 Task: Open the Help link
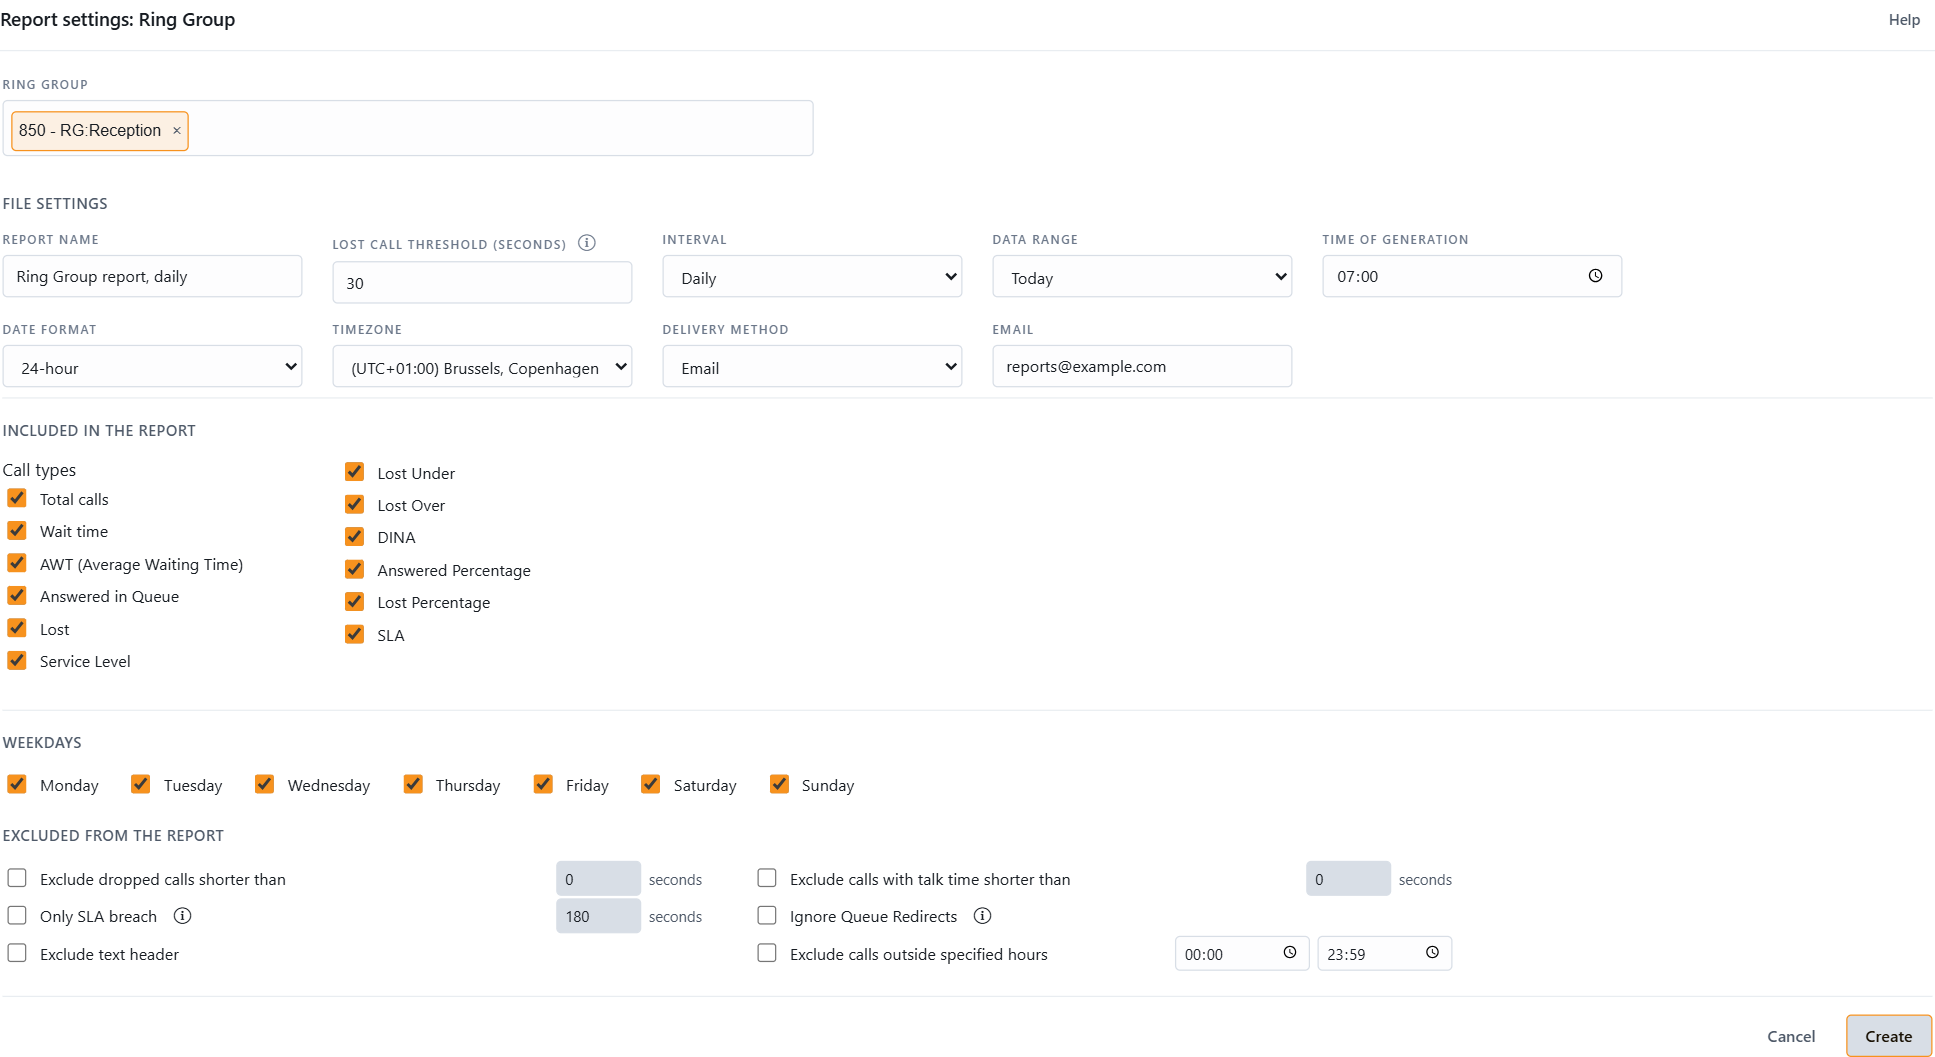coord(1904,20)
